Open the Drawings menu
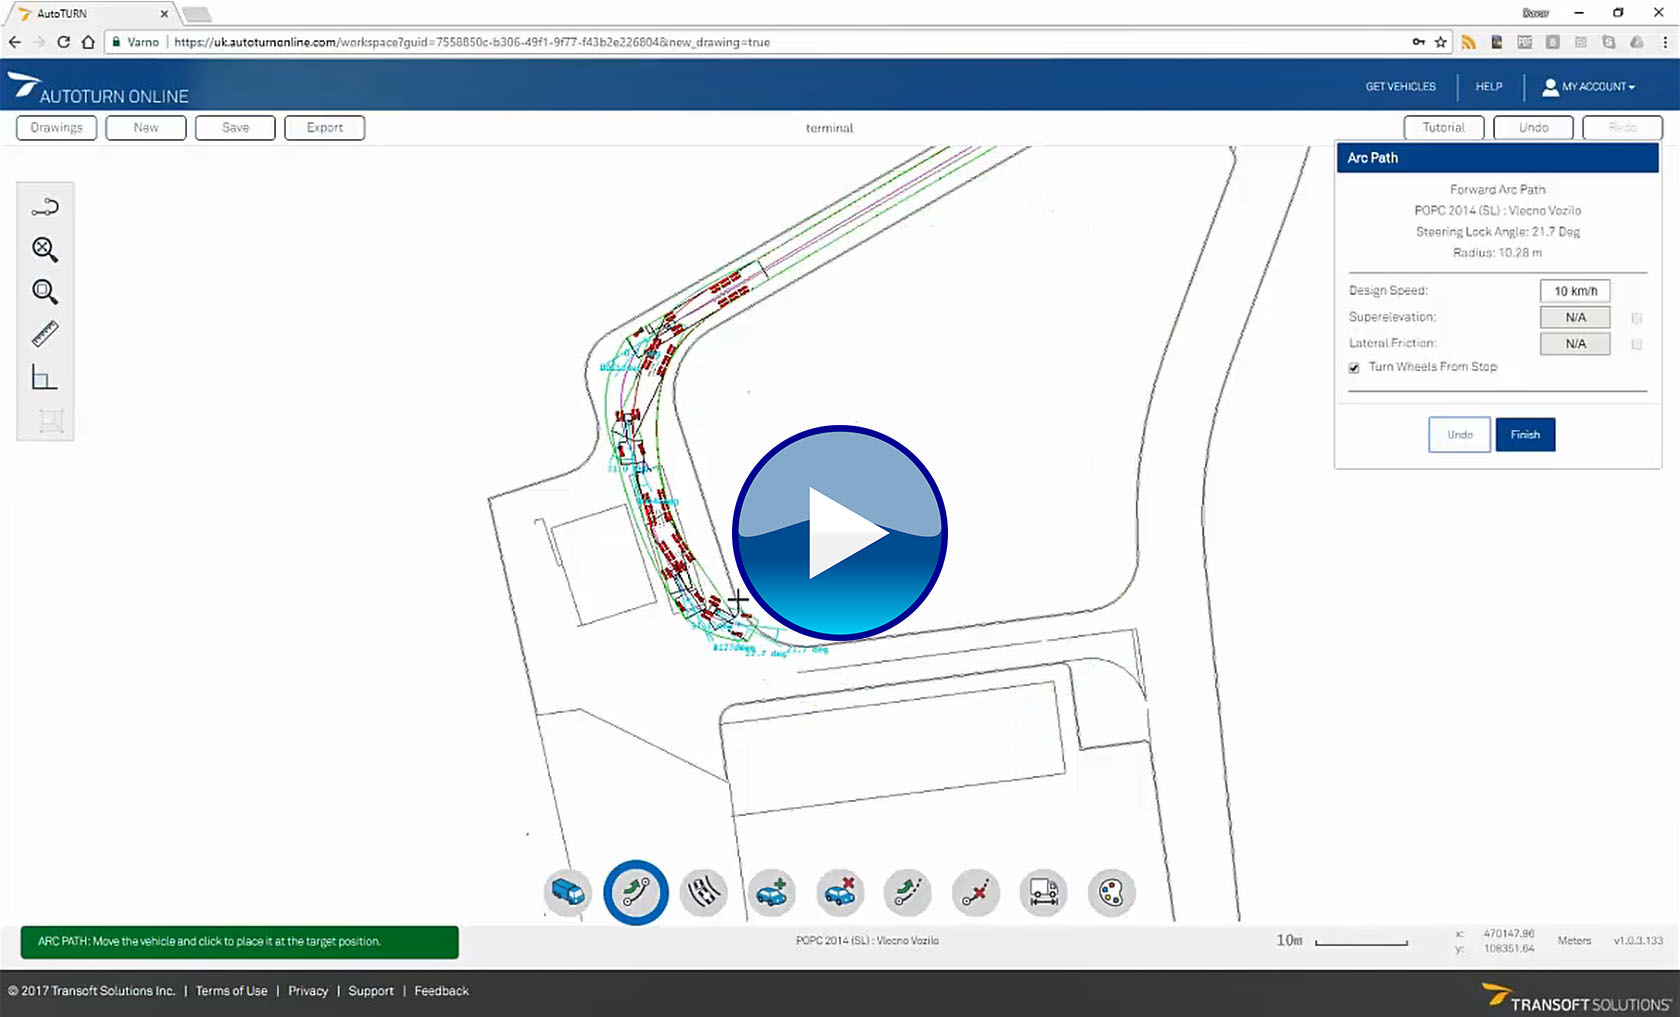 pos(57,128)
